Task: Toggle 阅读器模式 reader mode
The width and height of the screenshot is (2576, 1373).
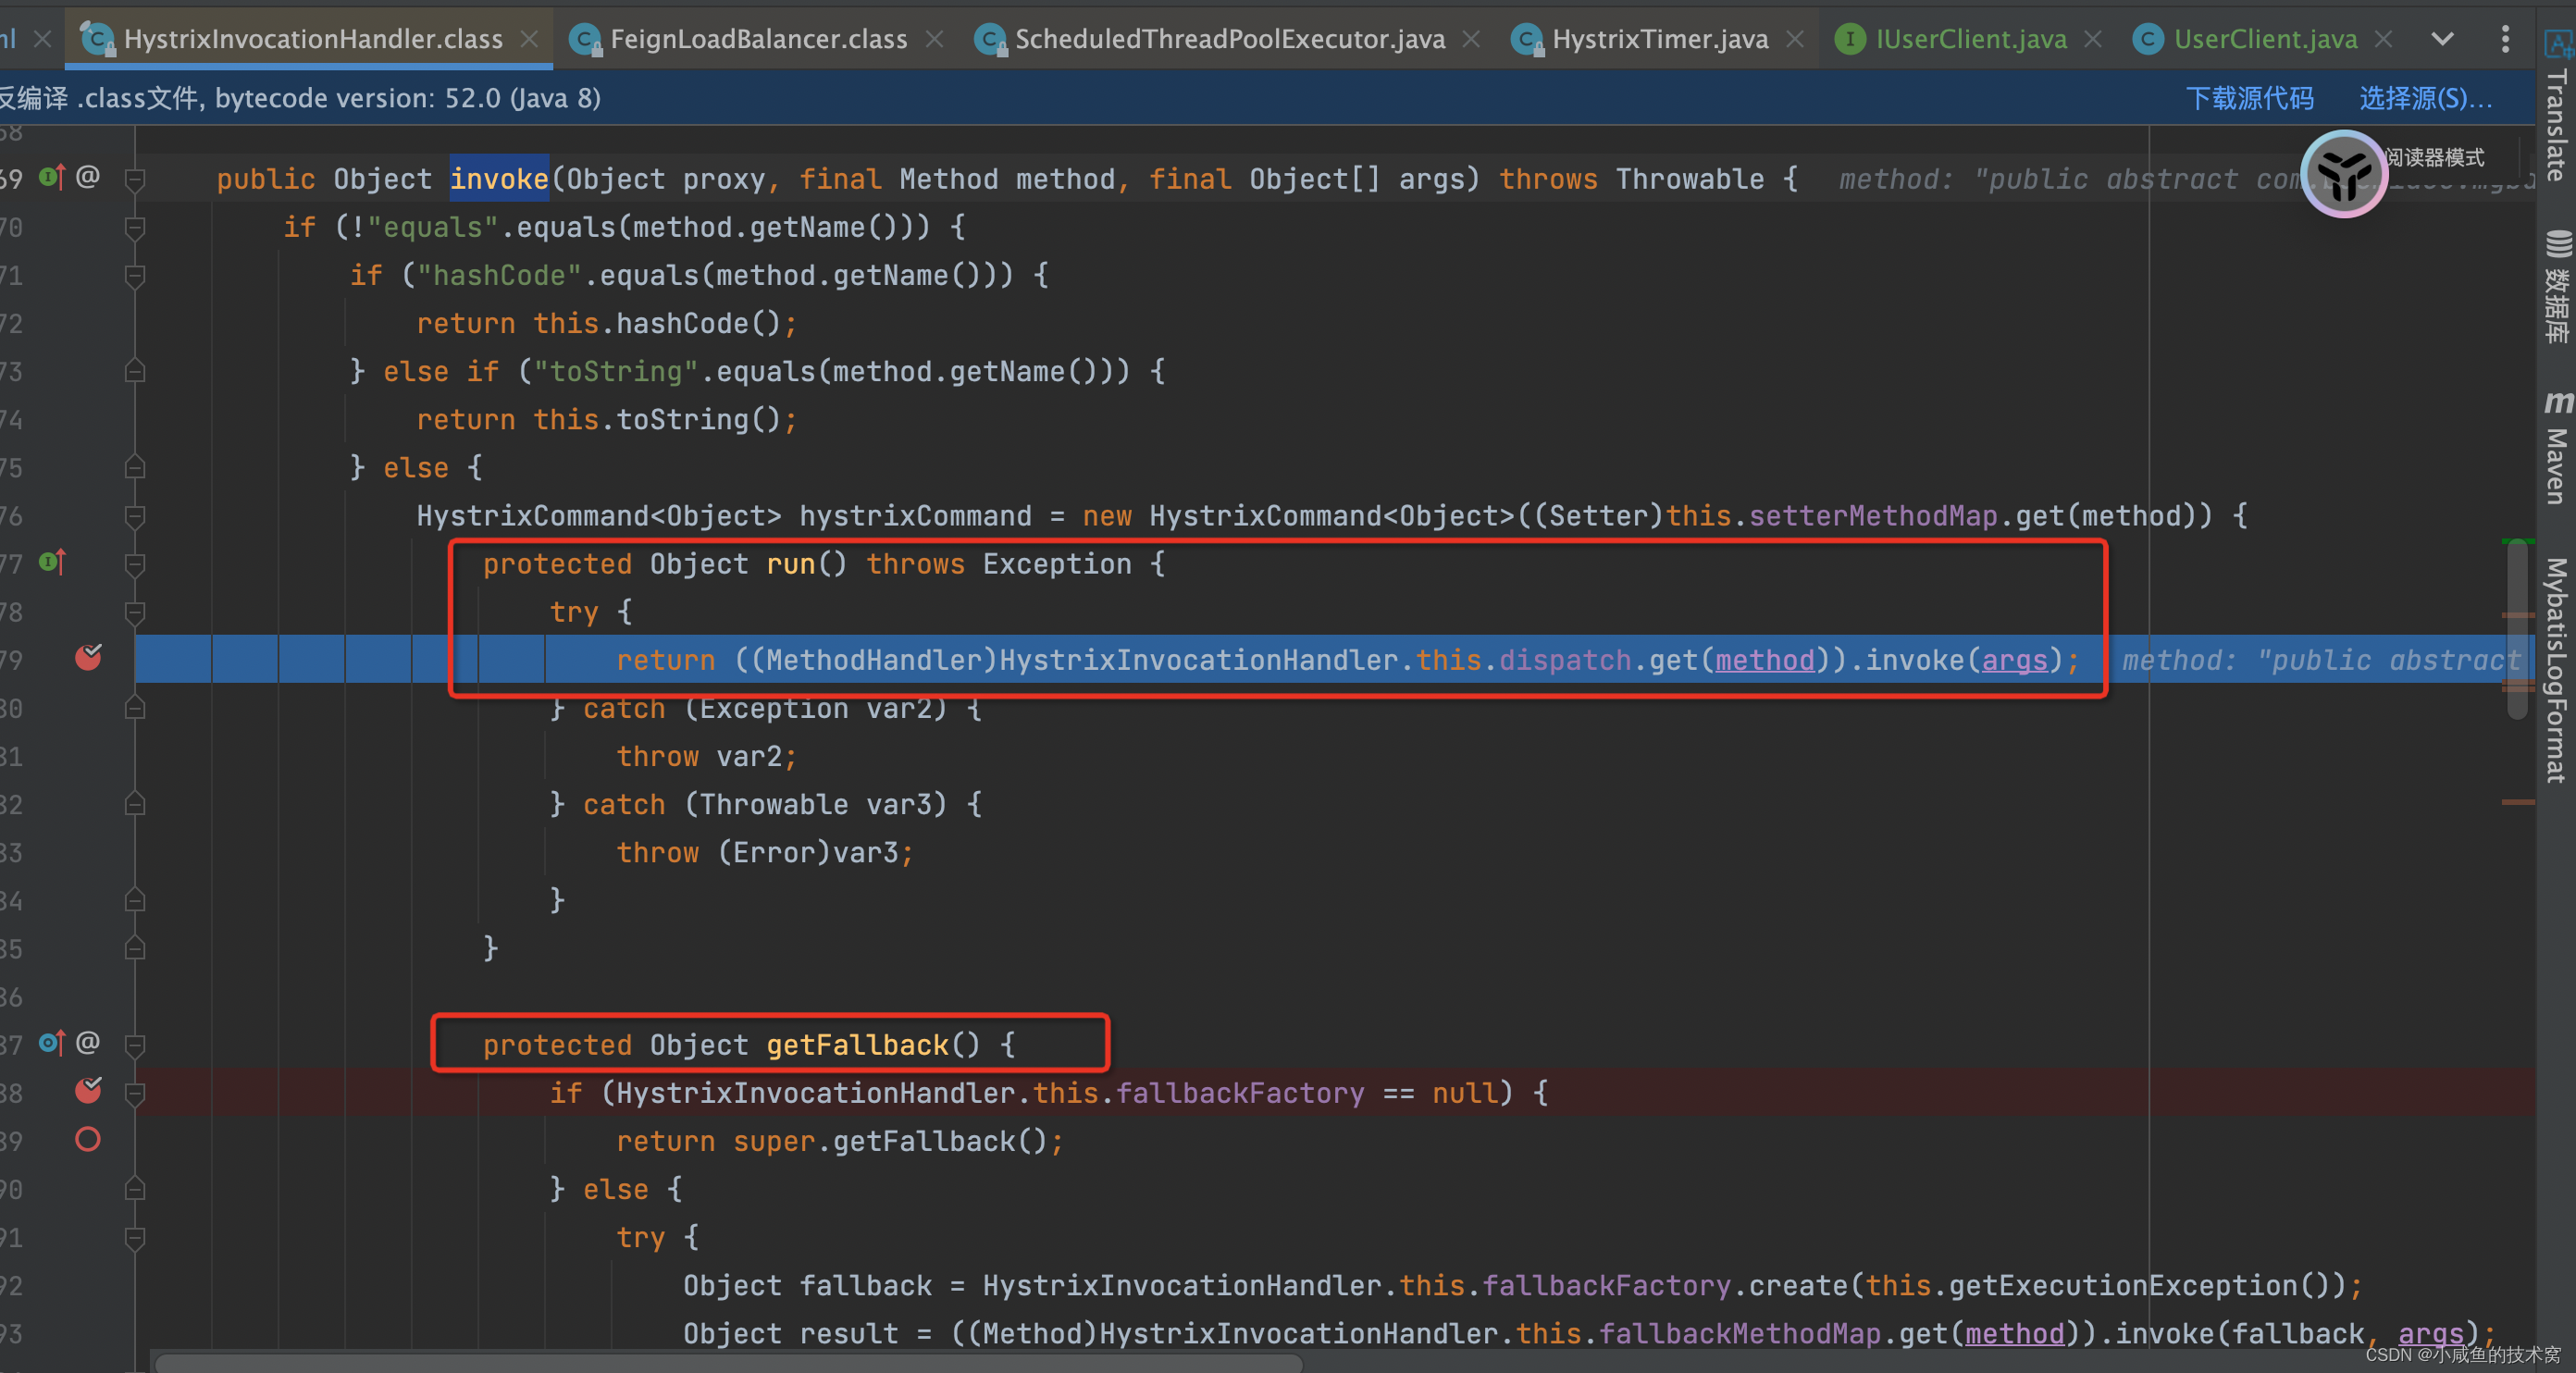Action: click(x=2434, y=157)
